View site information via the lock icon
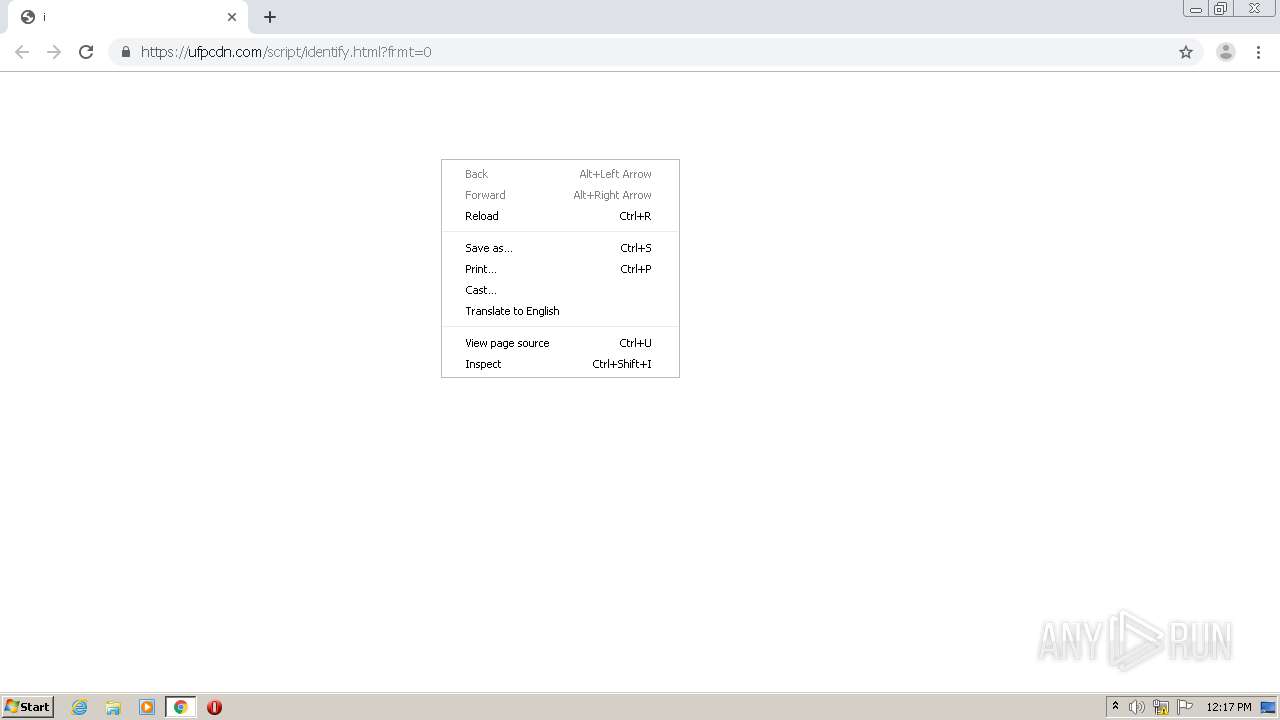Viewport: 1280px width, 720px height. click(x=125, y=52)
